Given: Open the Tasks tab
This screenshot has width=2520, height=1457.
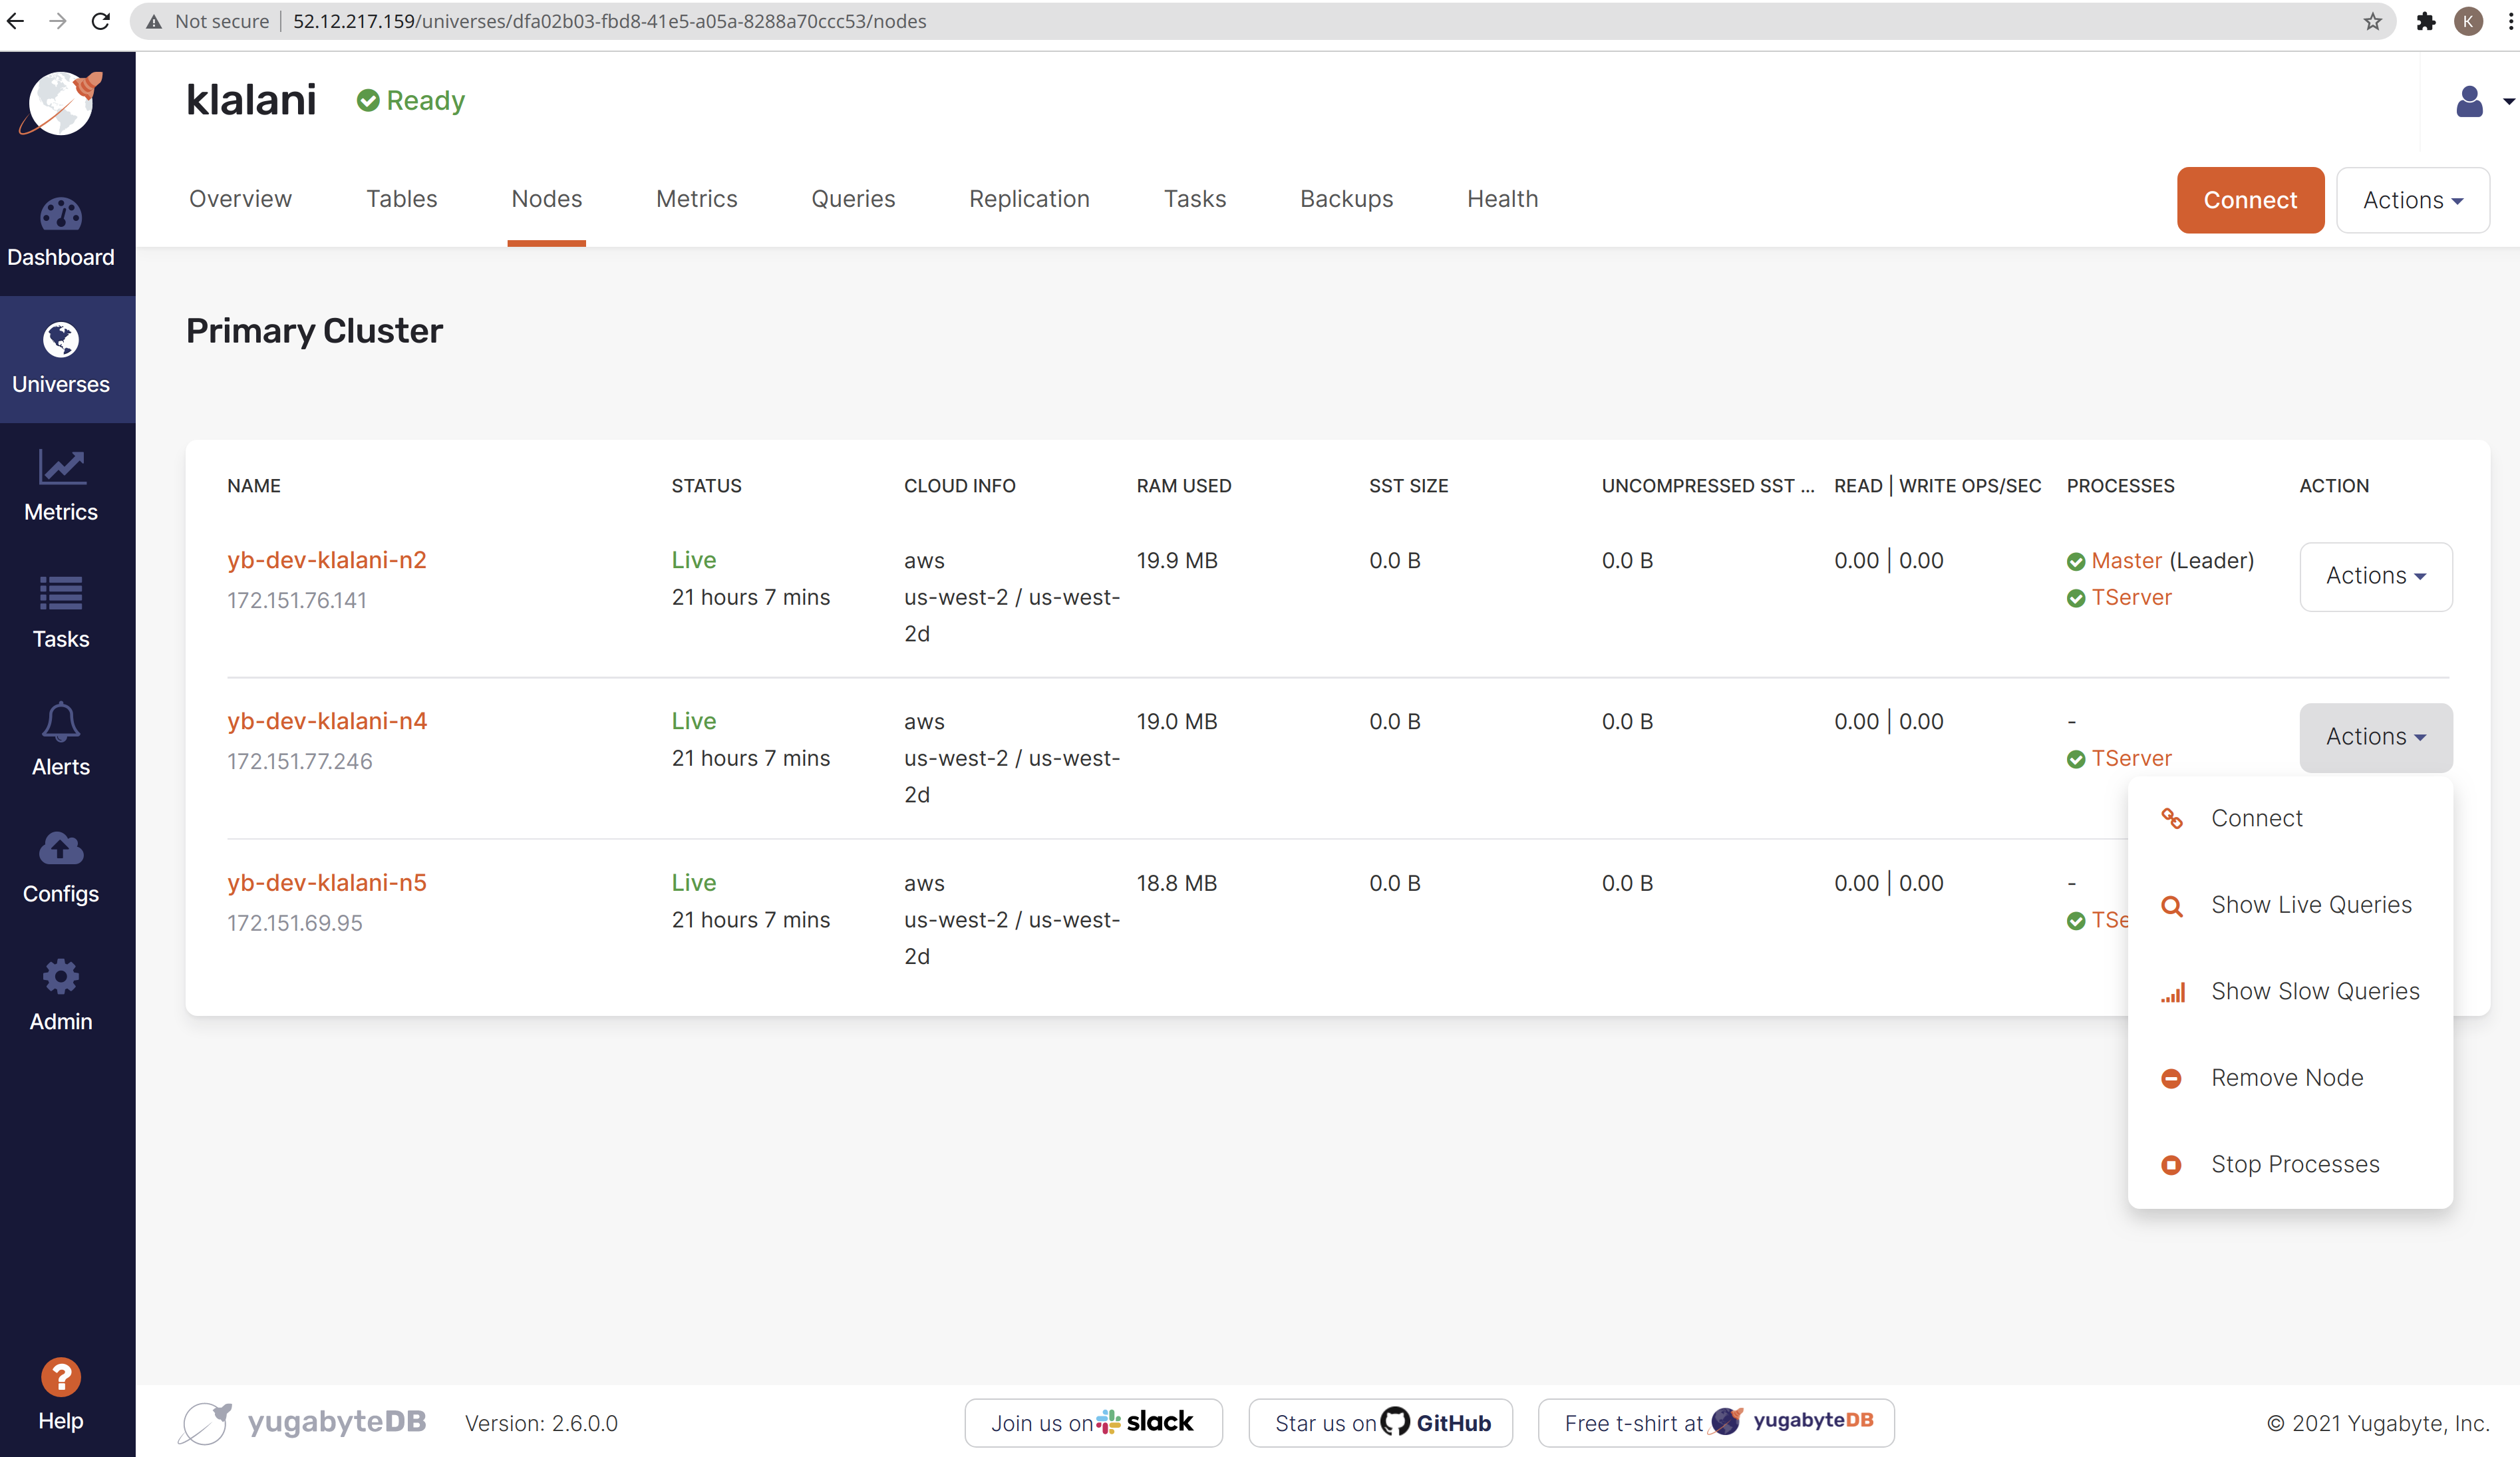Looking at the screenshot, I should (x=1194, y=199).
